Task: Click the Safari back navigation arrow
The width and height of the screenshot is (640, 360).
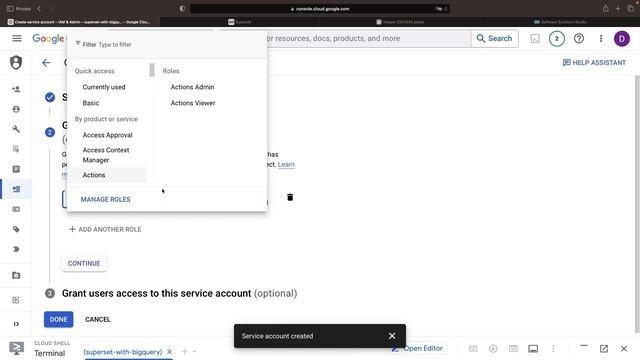Action: click(39, 9)
